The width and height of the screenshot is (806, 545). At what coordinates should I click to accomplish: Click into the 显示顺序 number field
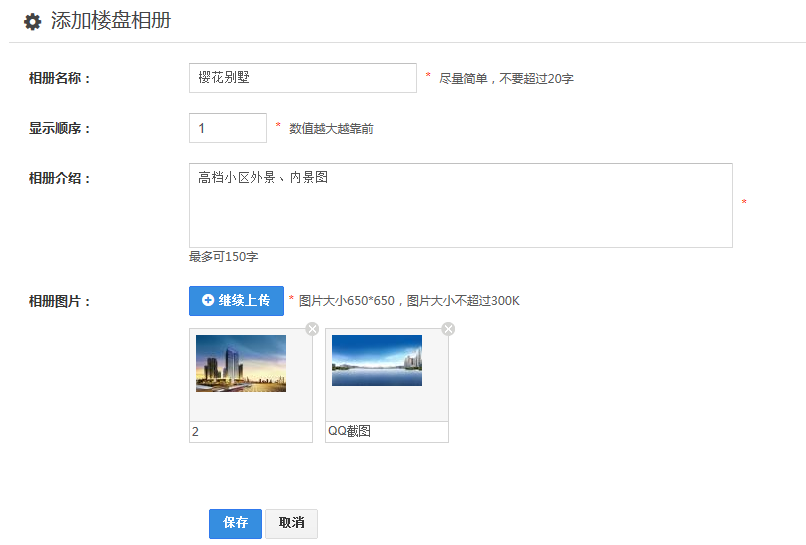click(228, 128)
